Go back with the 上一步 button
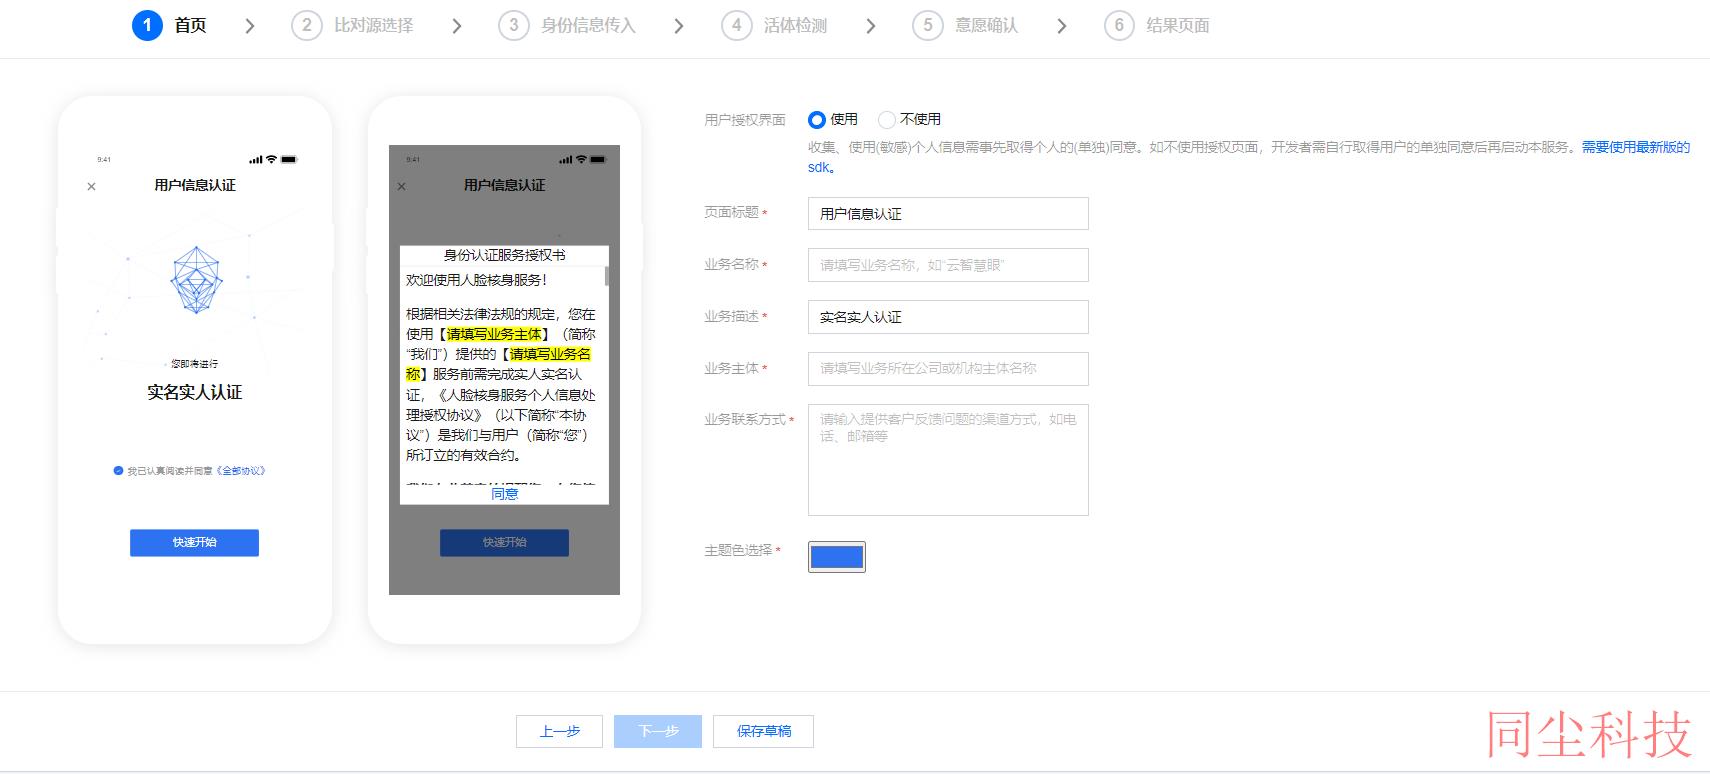Image resolution: width=1710 pixels, height=774 pixels. click(559, 731)
